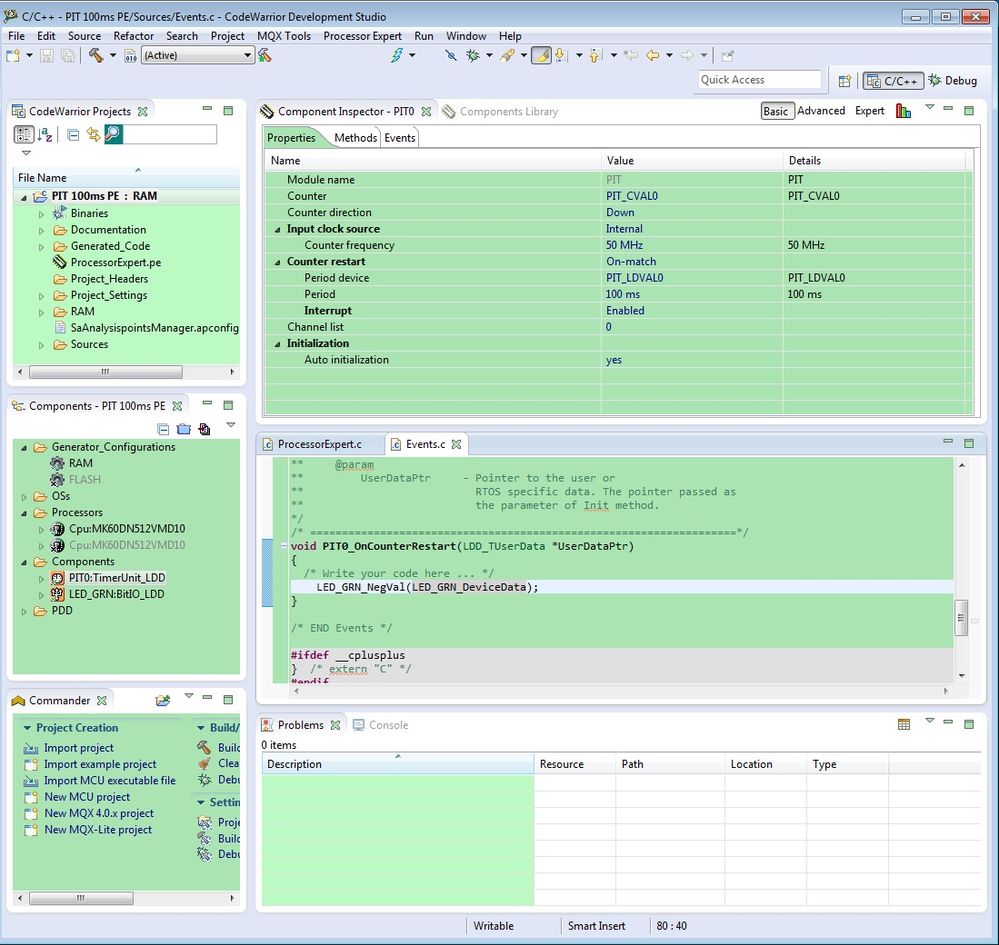Open the build configuration (Active) dropdown

pos(198,55)
